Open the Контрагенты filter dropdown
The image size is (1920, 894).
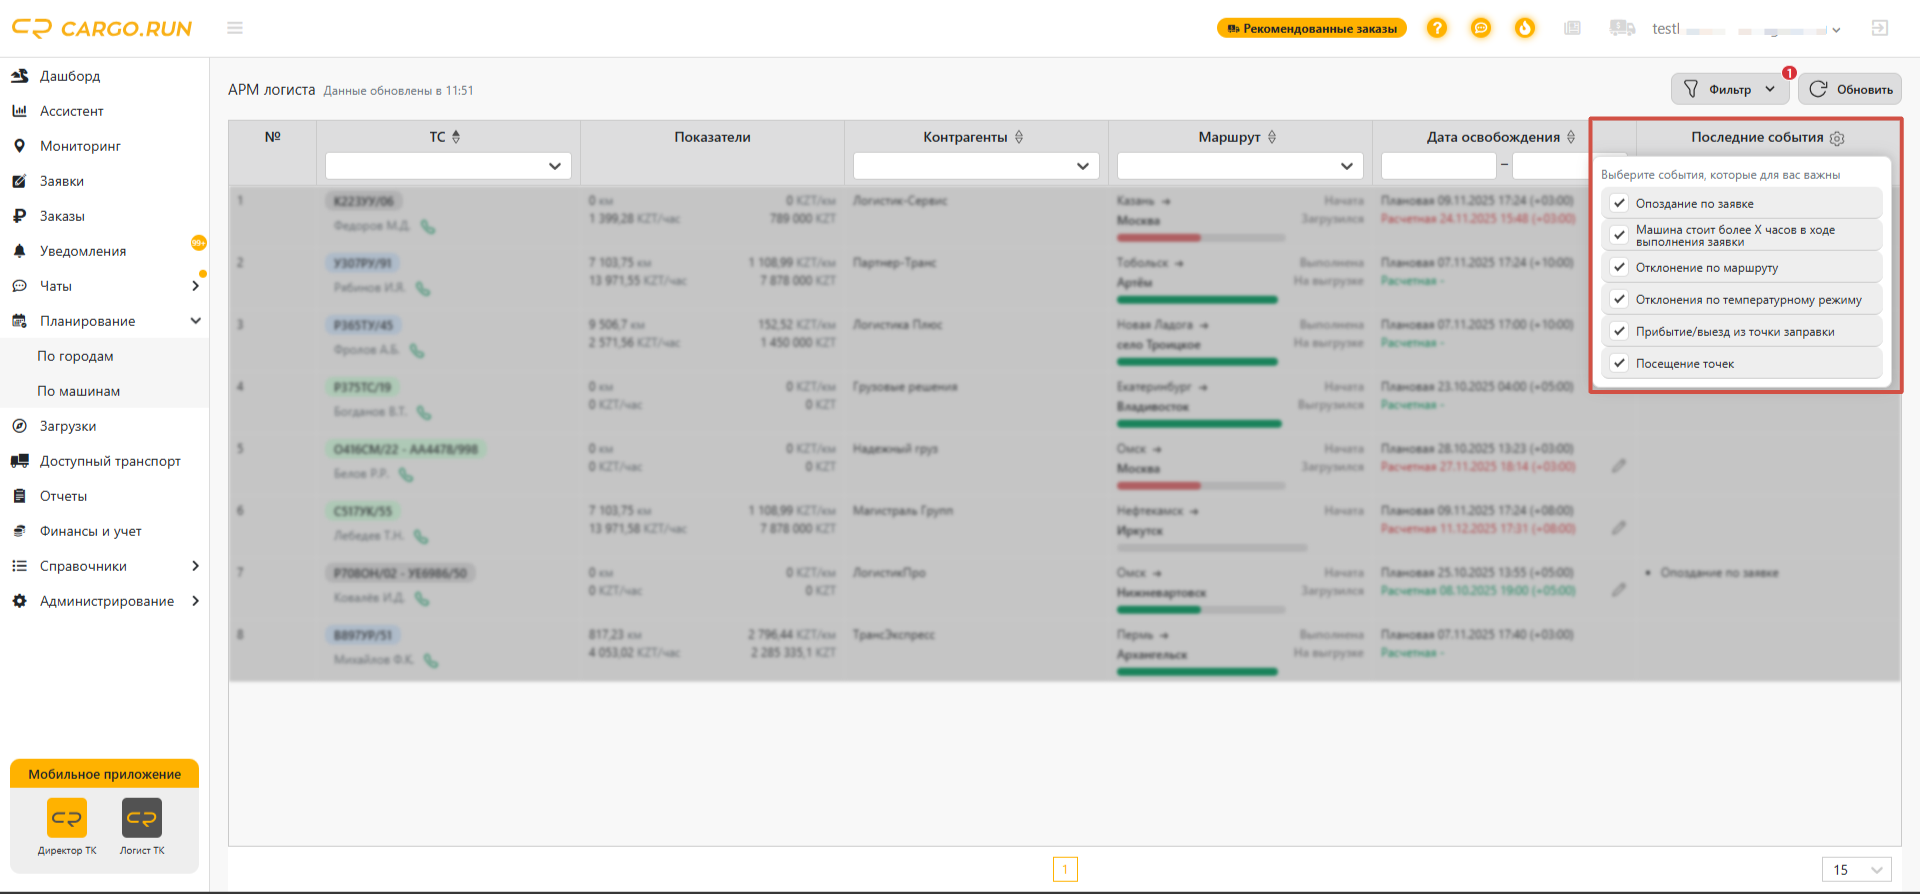pyautogui.click(x=976, y=166)
